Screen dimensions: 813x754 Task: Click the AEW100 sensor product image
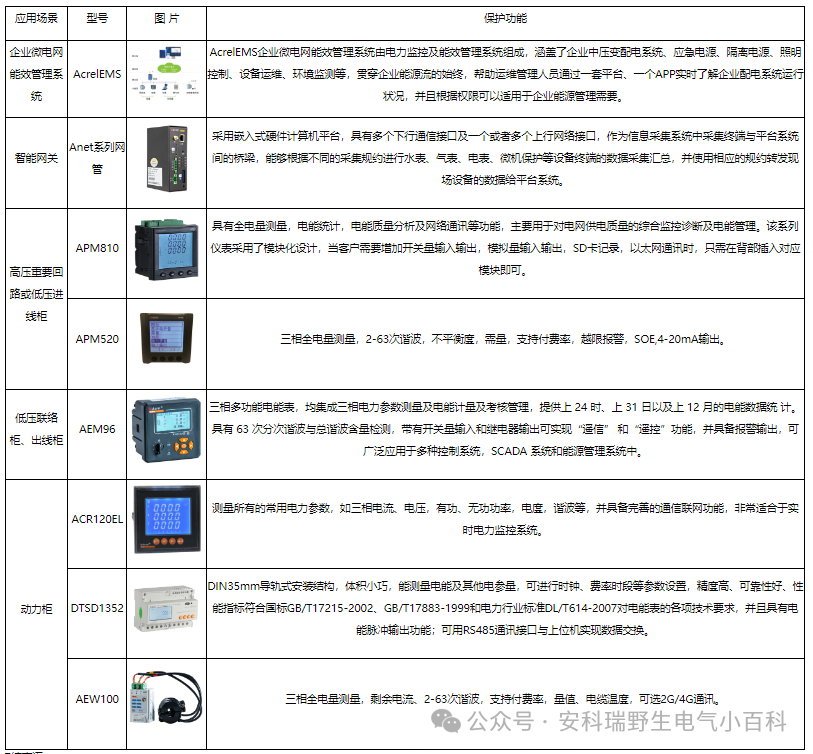click(x=166, y=698)
